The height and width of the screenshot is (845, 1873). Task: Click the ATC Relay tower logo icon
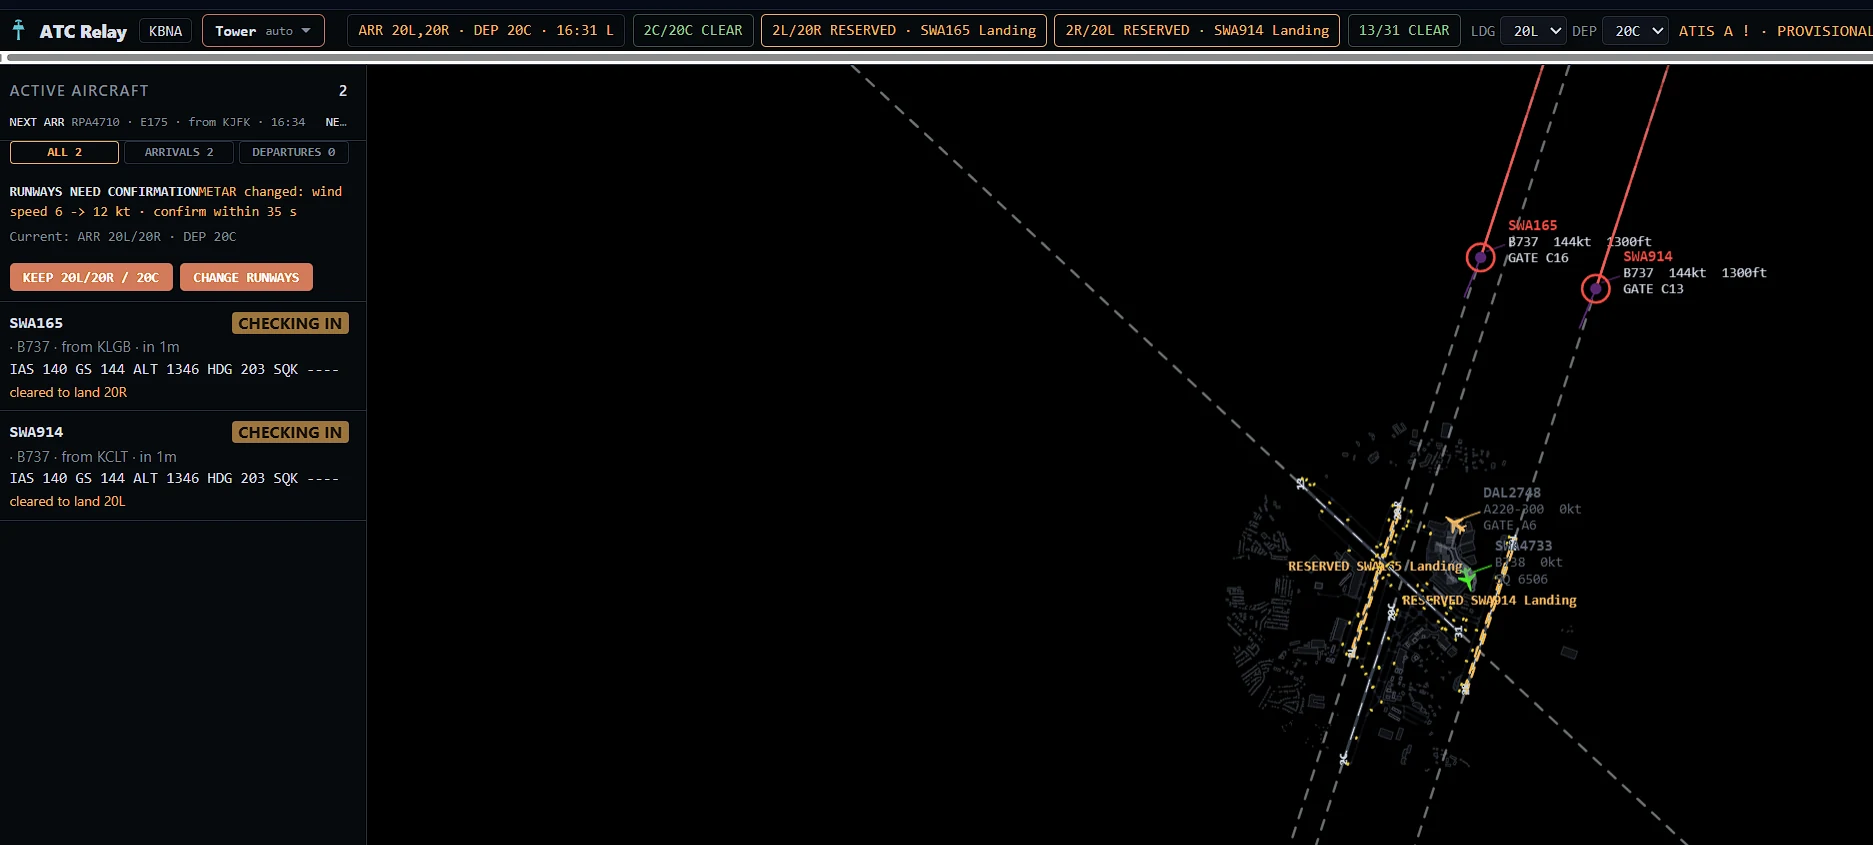point(18,30)
